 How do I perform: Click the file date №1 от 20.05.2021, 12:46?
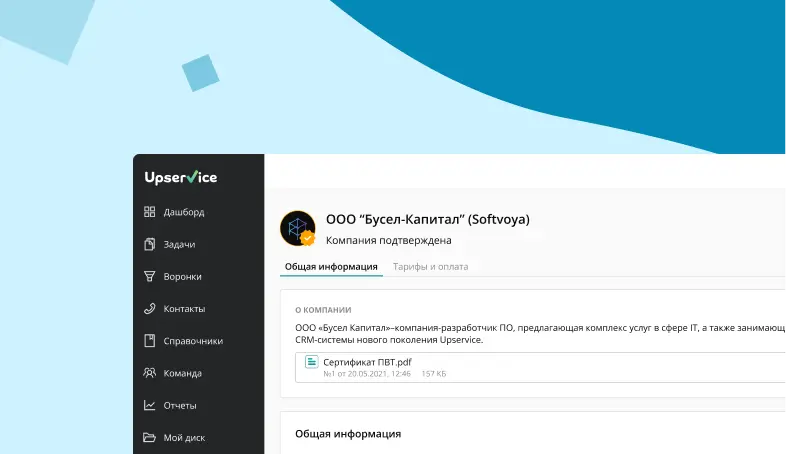367,374
